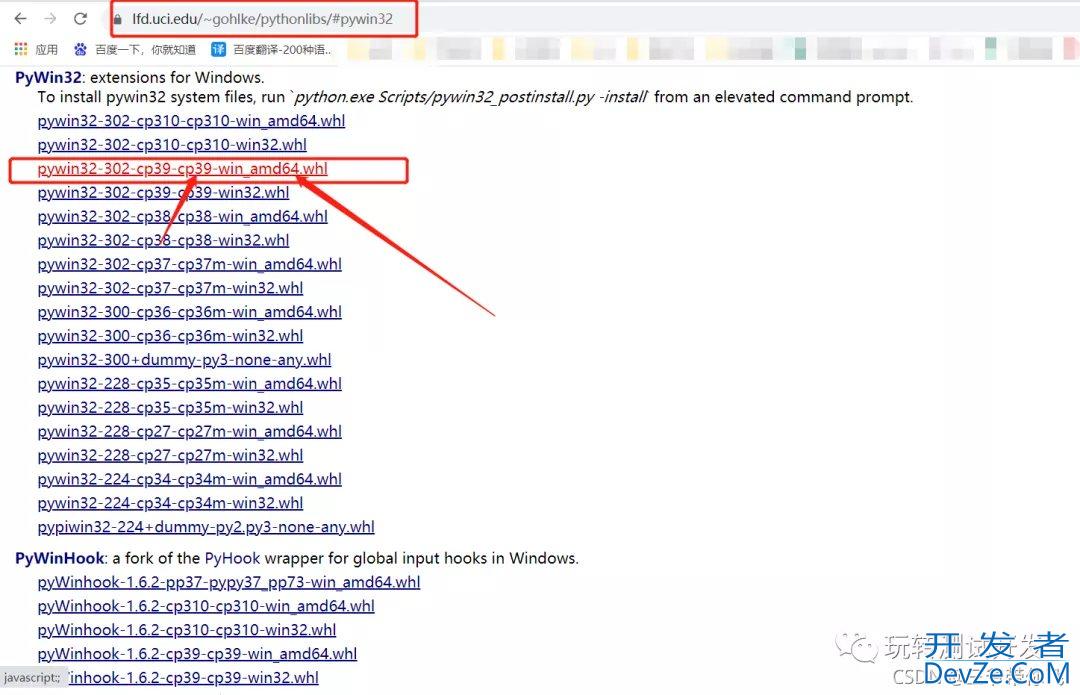
Task: Open the PyHook link in description
Action: [x=232, y=558]
